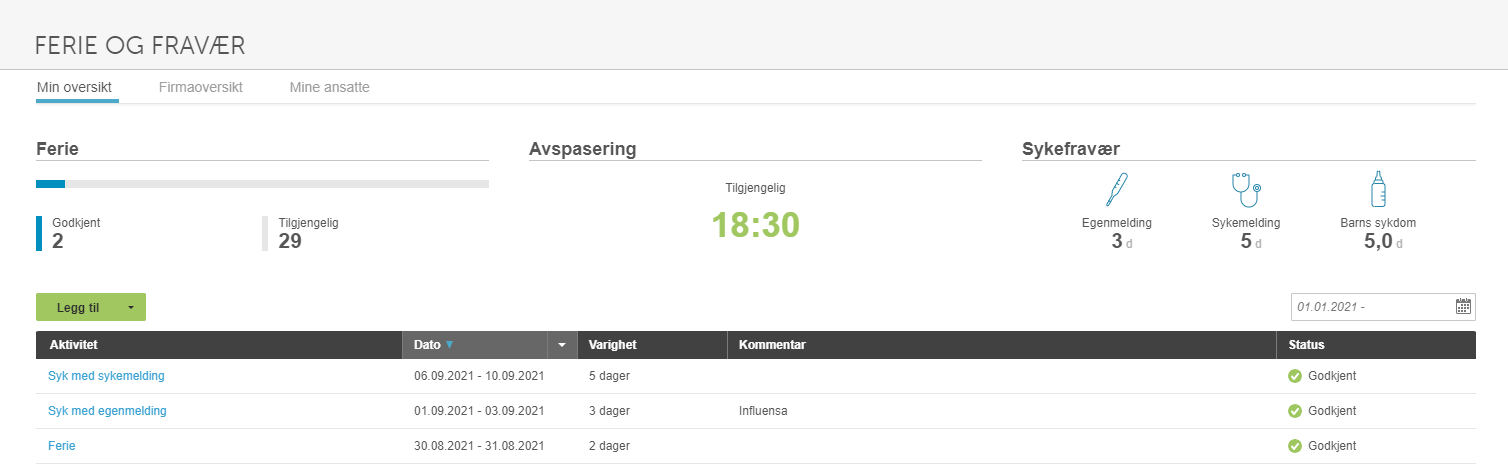The image size is (1508, 464).
Task: Open the Firmaoversikt tab
Action: 201,87
